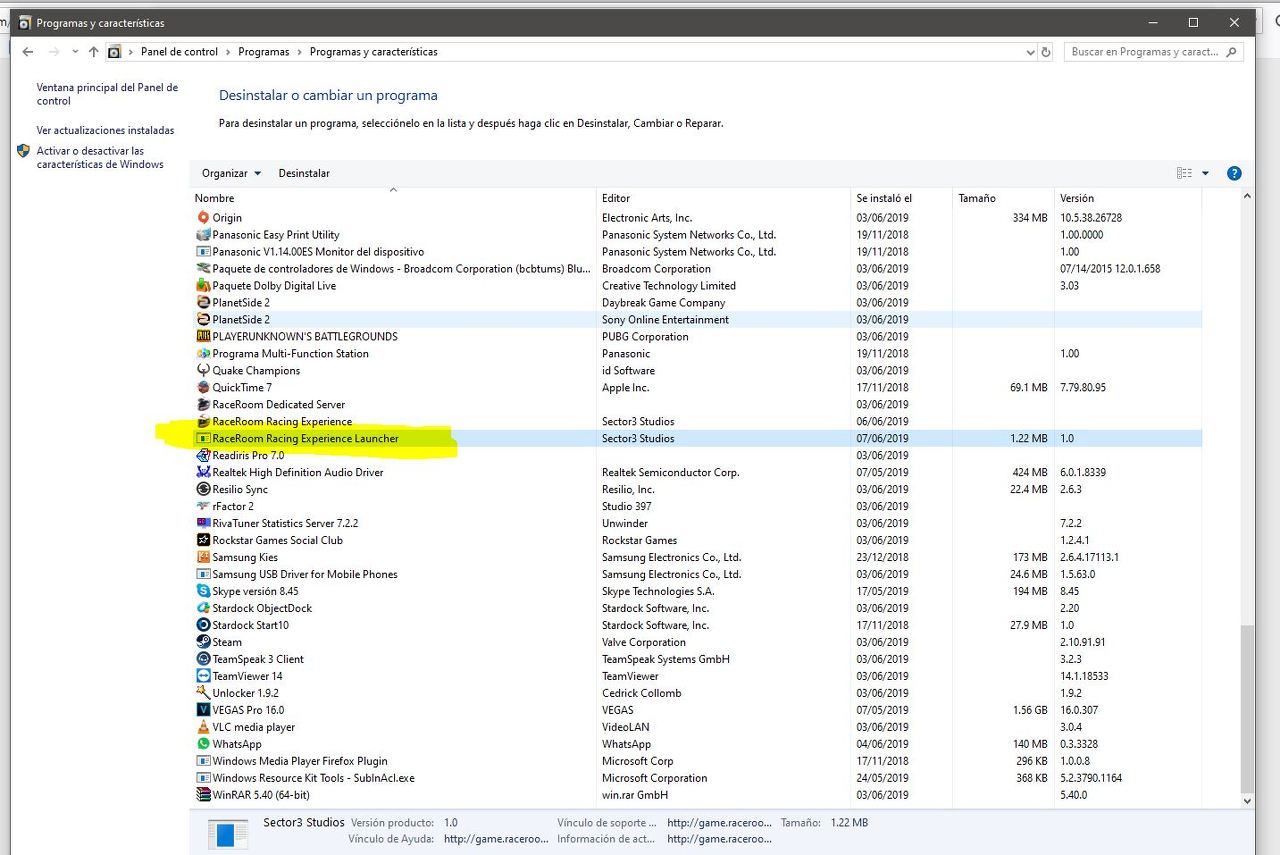Expand the view options dropdown arrow
Viewport: 1280px width, 855px height.
click(1205, 173)
